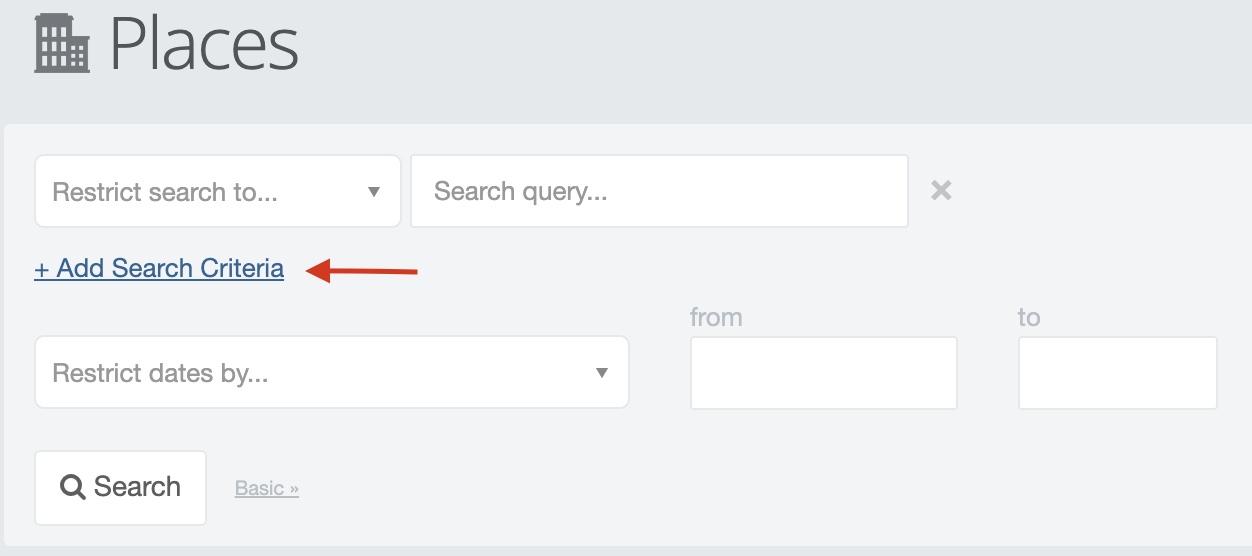Click the "from" label above the date field
This screenshot has height=556, width=1252.
coord(716,318)
